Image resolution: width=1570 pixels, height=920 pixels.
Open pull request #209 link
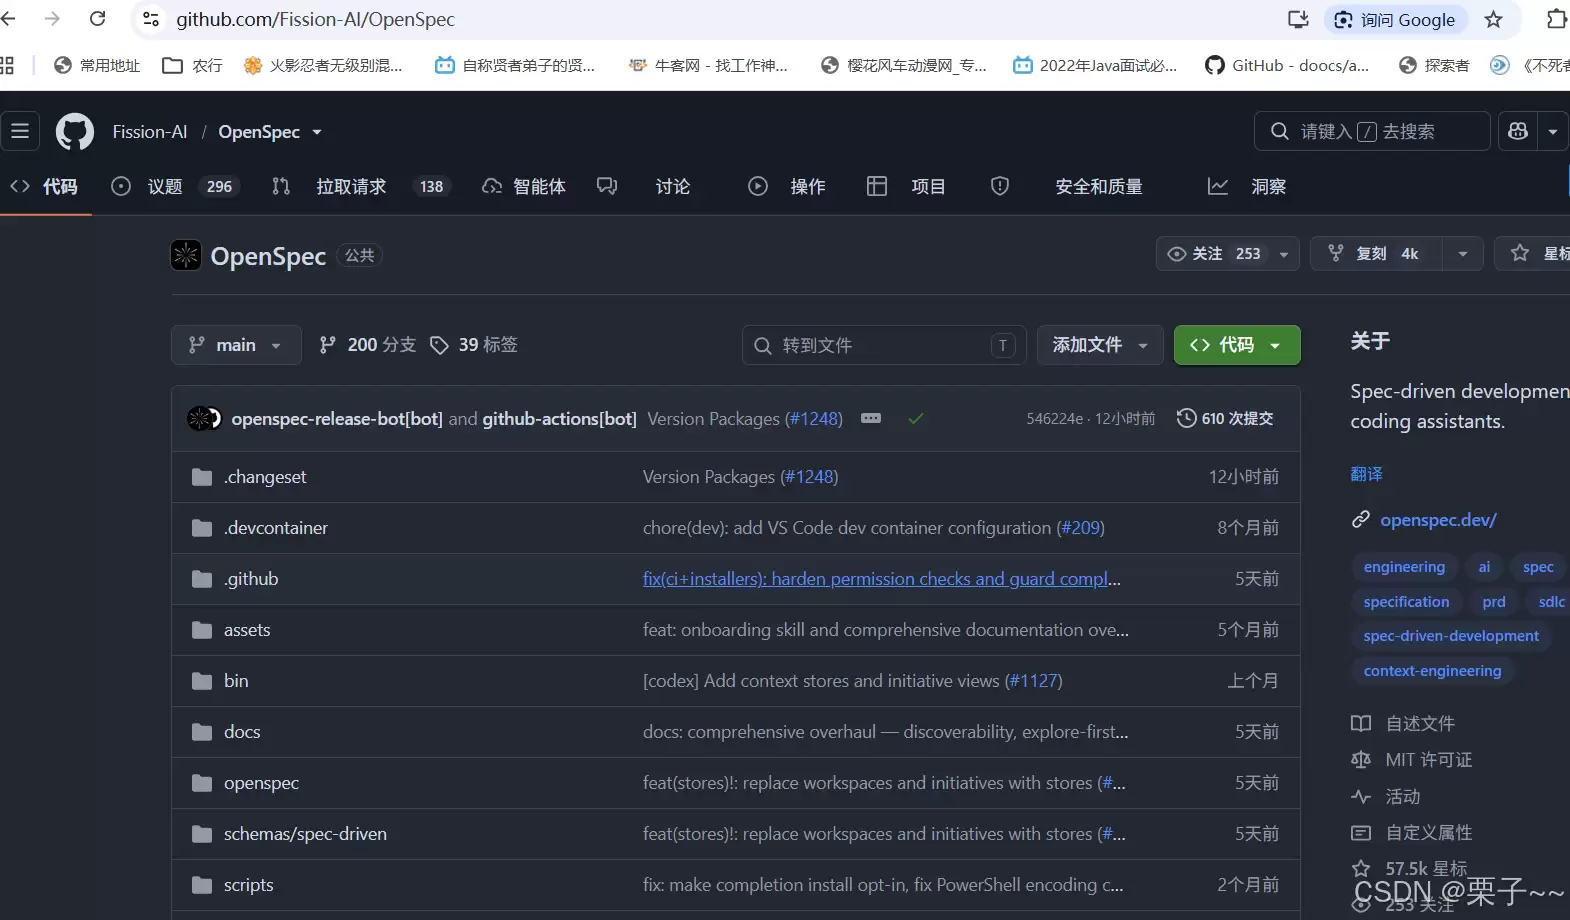(x=1081, y=528)
